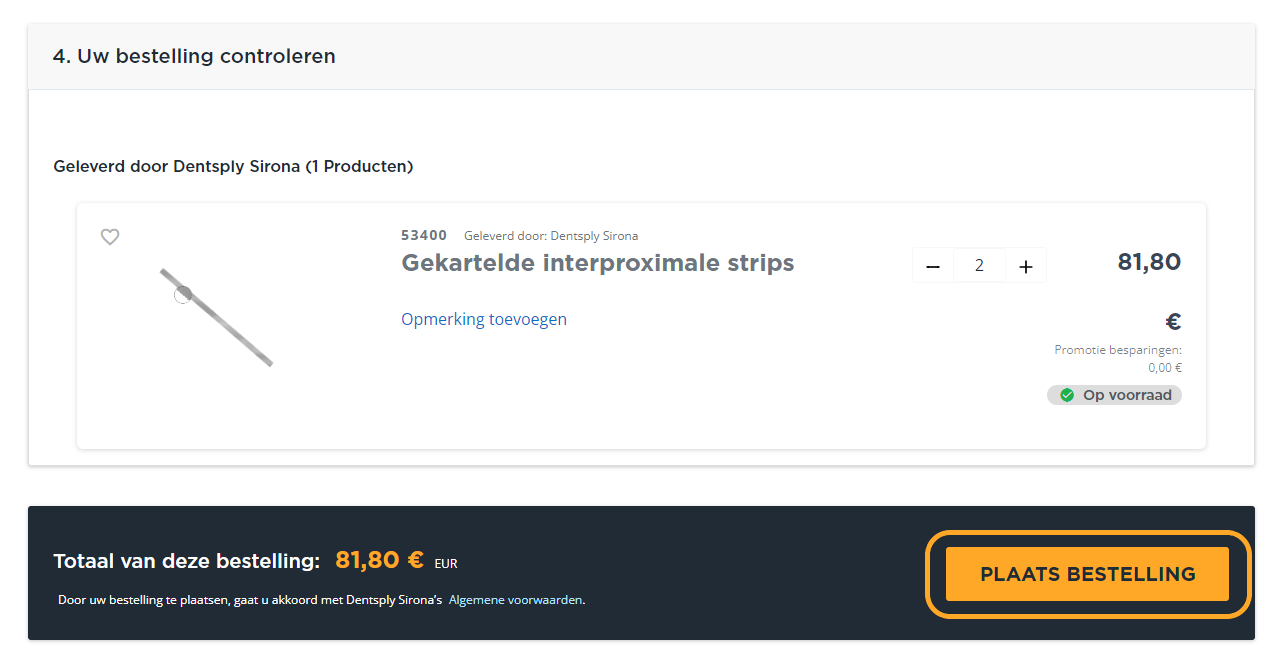Click the Geleverd door Dentsply Sirona heading
Viewport: 1279px width, 665px height.
pos(233,166)
